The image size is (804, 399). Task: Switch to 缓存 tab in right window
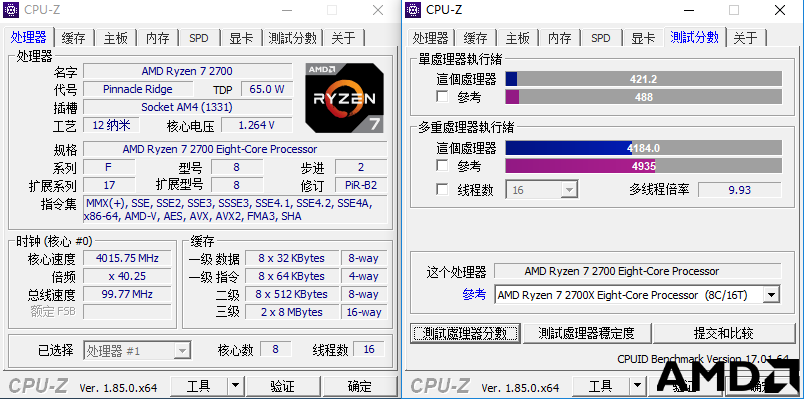475,38
